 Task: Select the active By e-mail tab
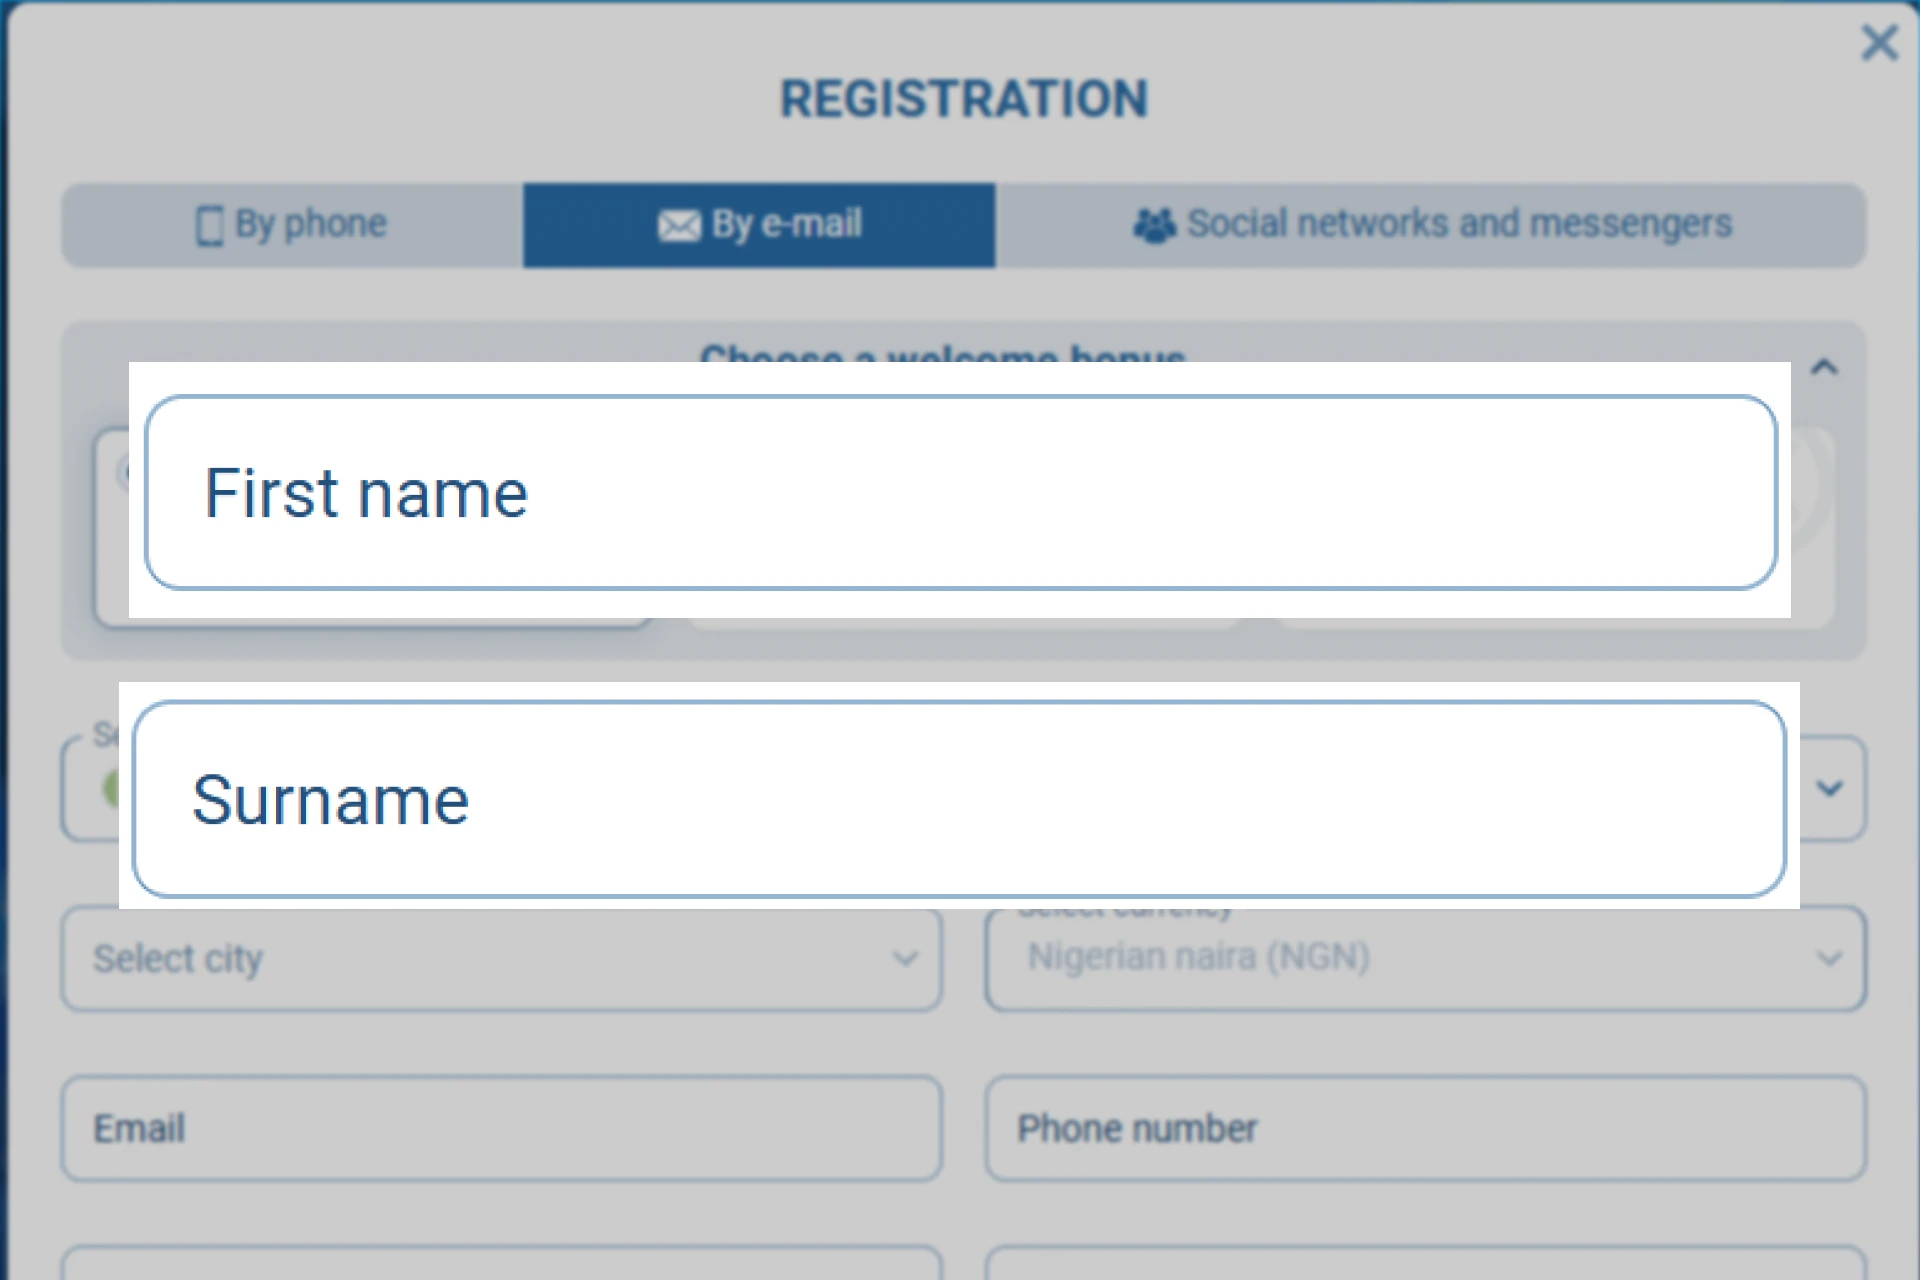coord(760,226)
